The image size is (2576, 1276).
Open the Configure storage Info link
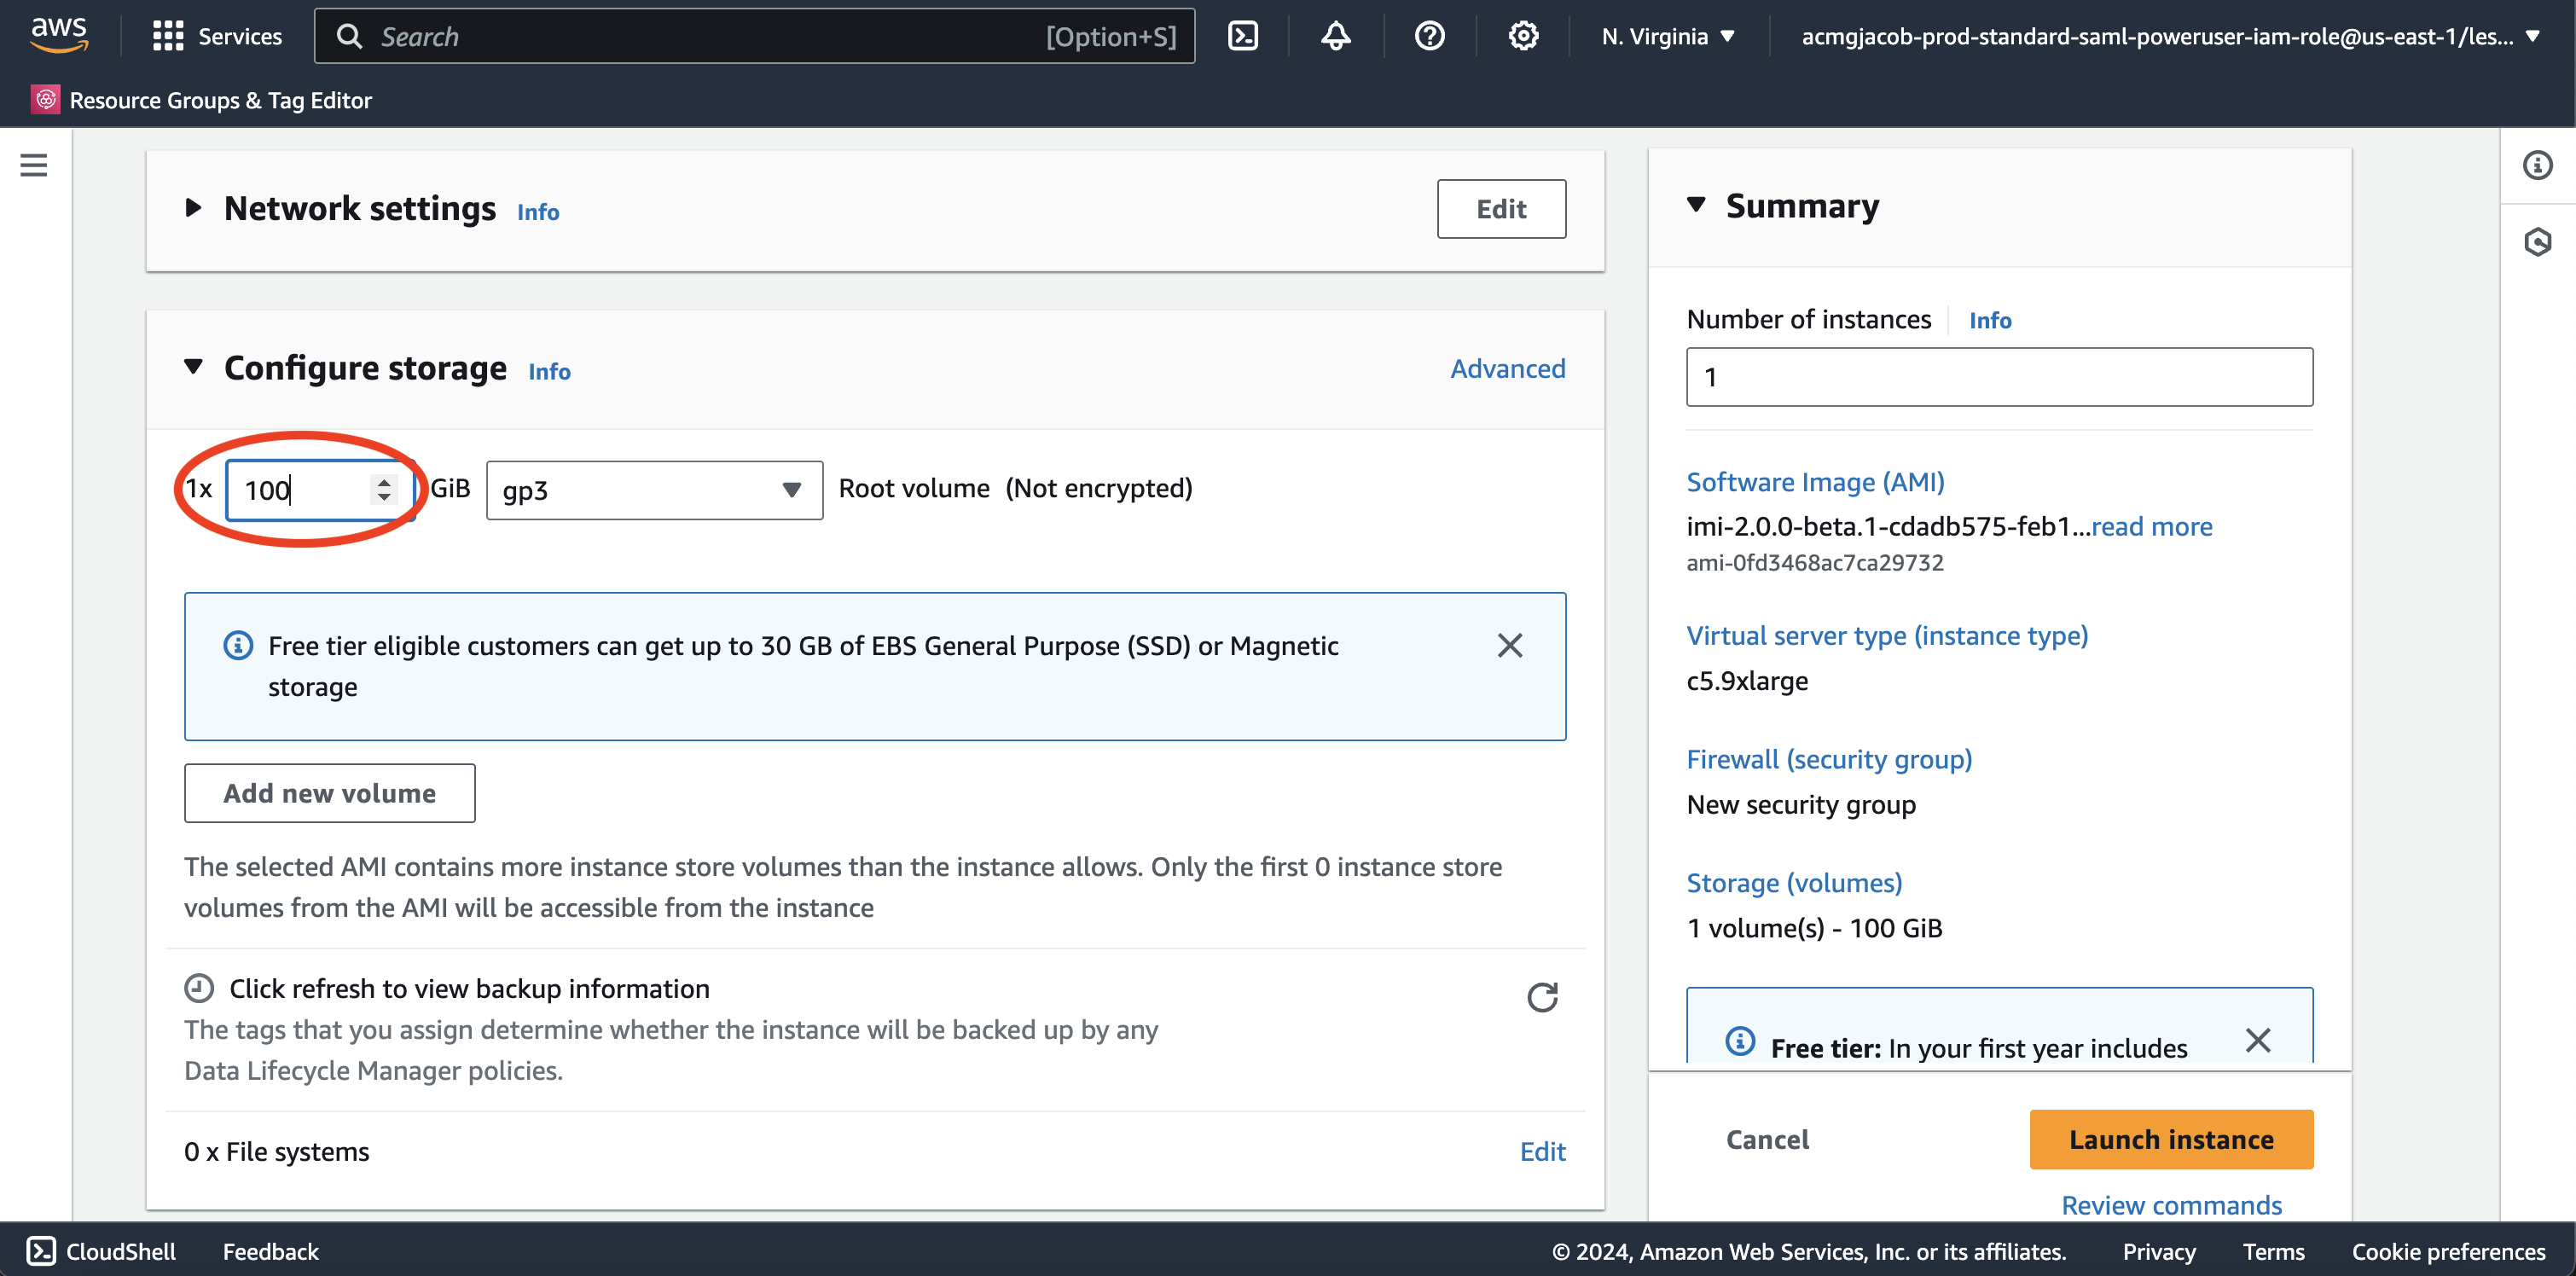click(x=549, y=371)
